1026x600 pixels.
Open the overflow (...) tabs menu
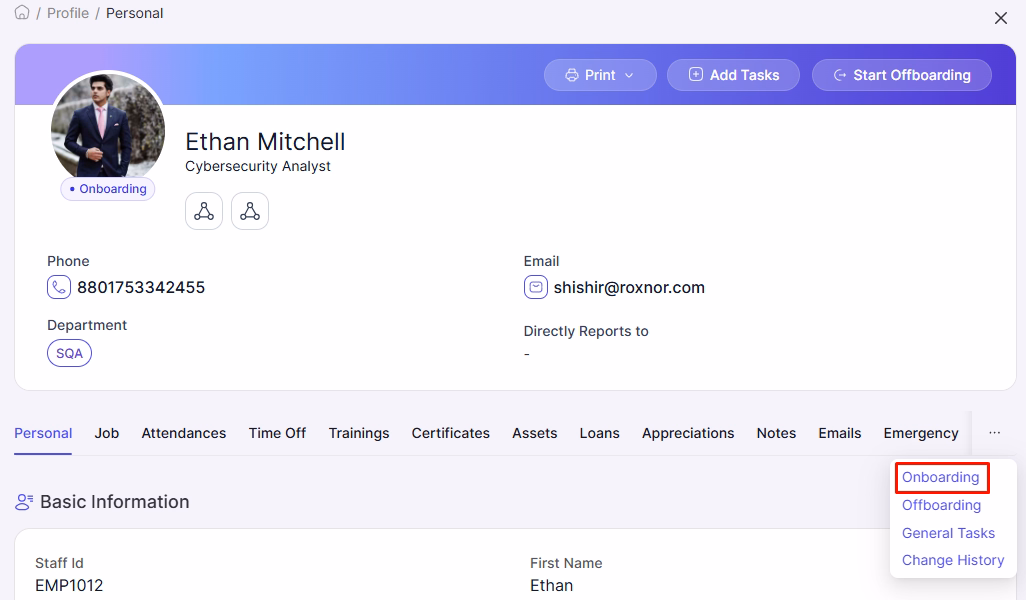994,433
